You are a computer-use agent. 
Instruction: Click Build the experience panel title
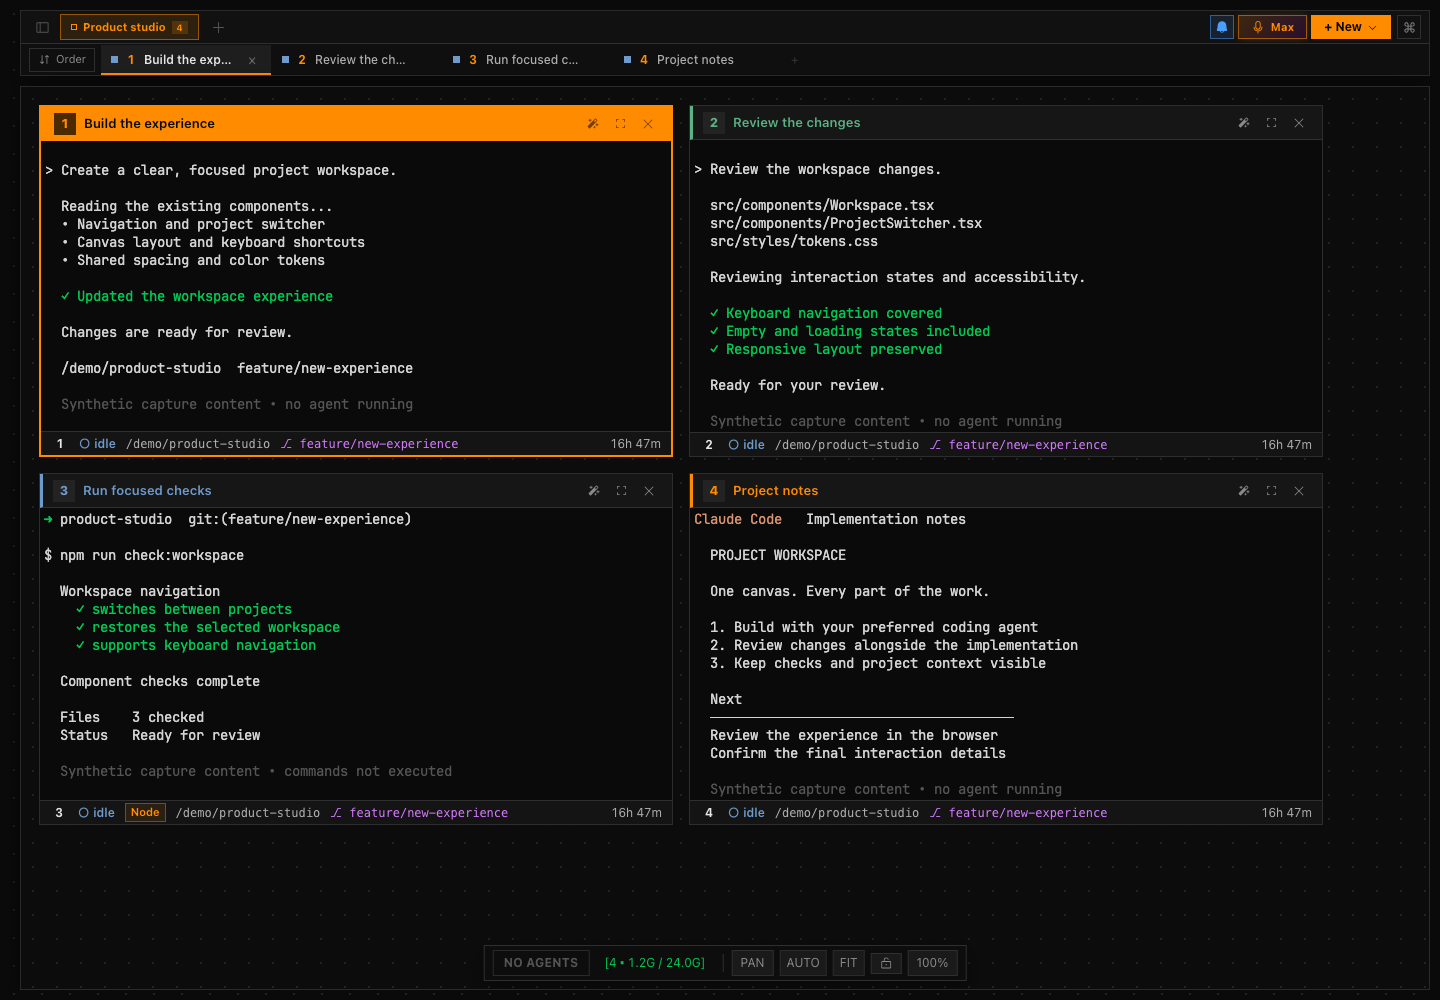tap(149, 124)
